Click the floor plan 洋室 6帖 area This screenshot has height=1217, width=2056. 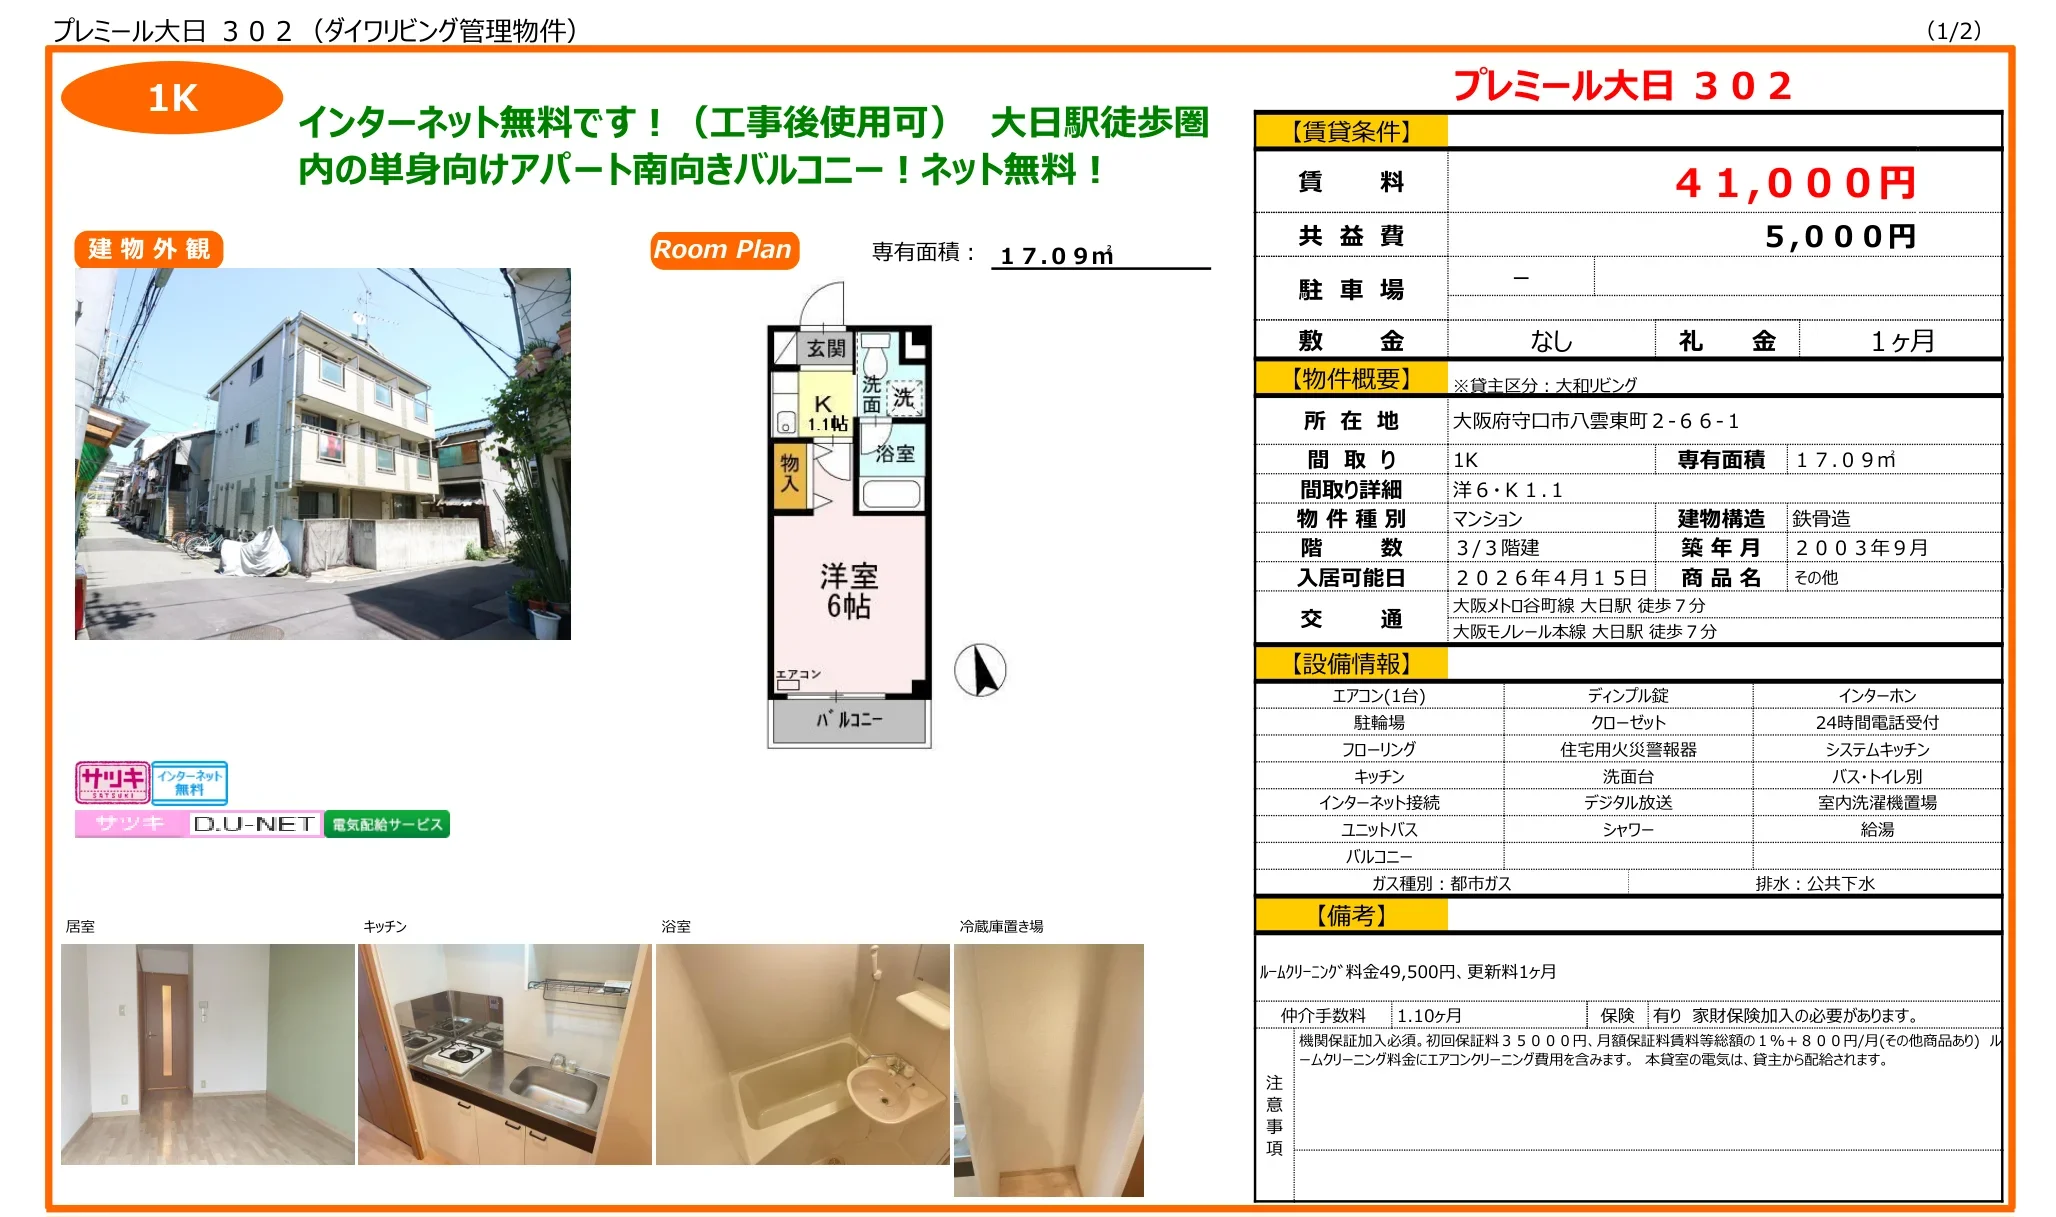coord(849,591)
